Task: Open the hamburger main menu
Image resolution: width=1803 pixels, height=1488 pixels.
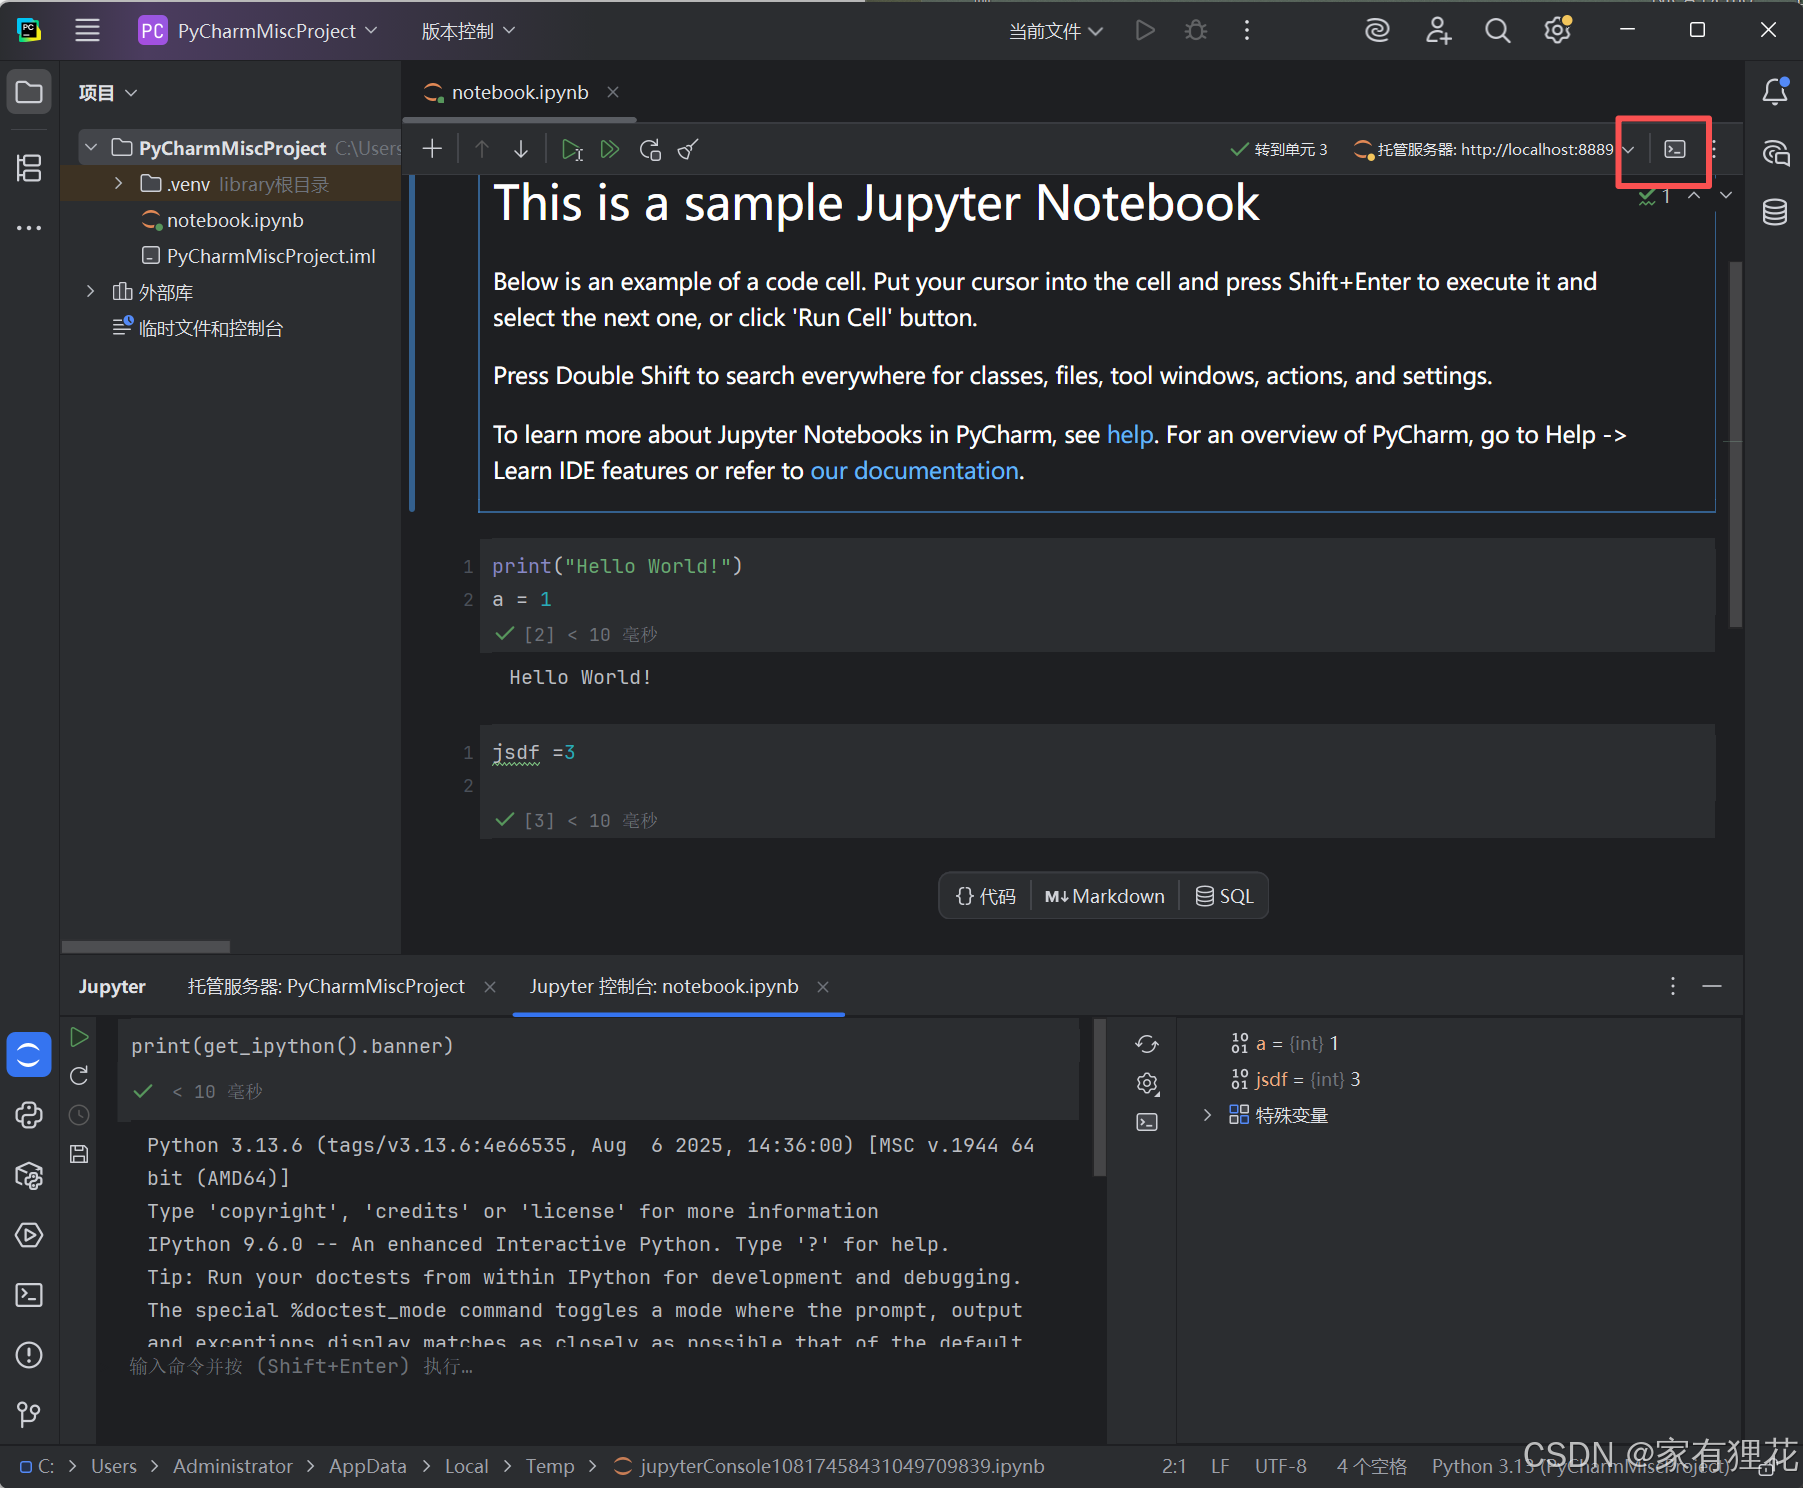Action: coord(88,31)
